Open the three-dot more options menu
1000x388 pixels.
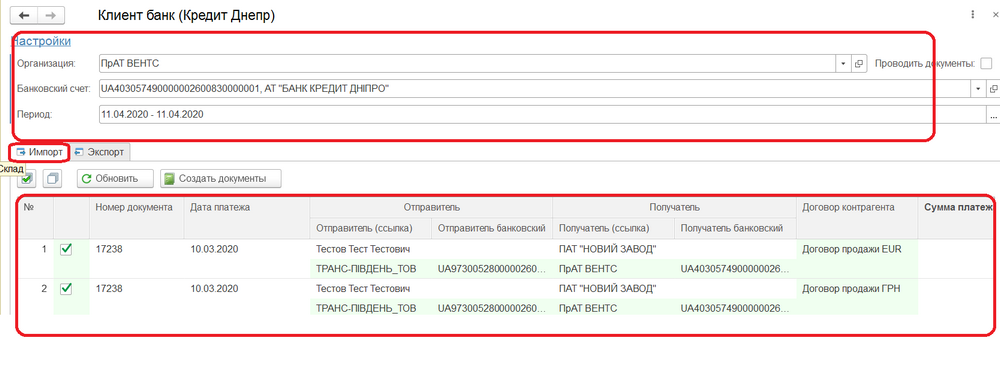click(973, 14)
